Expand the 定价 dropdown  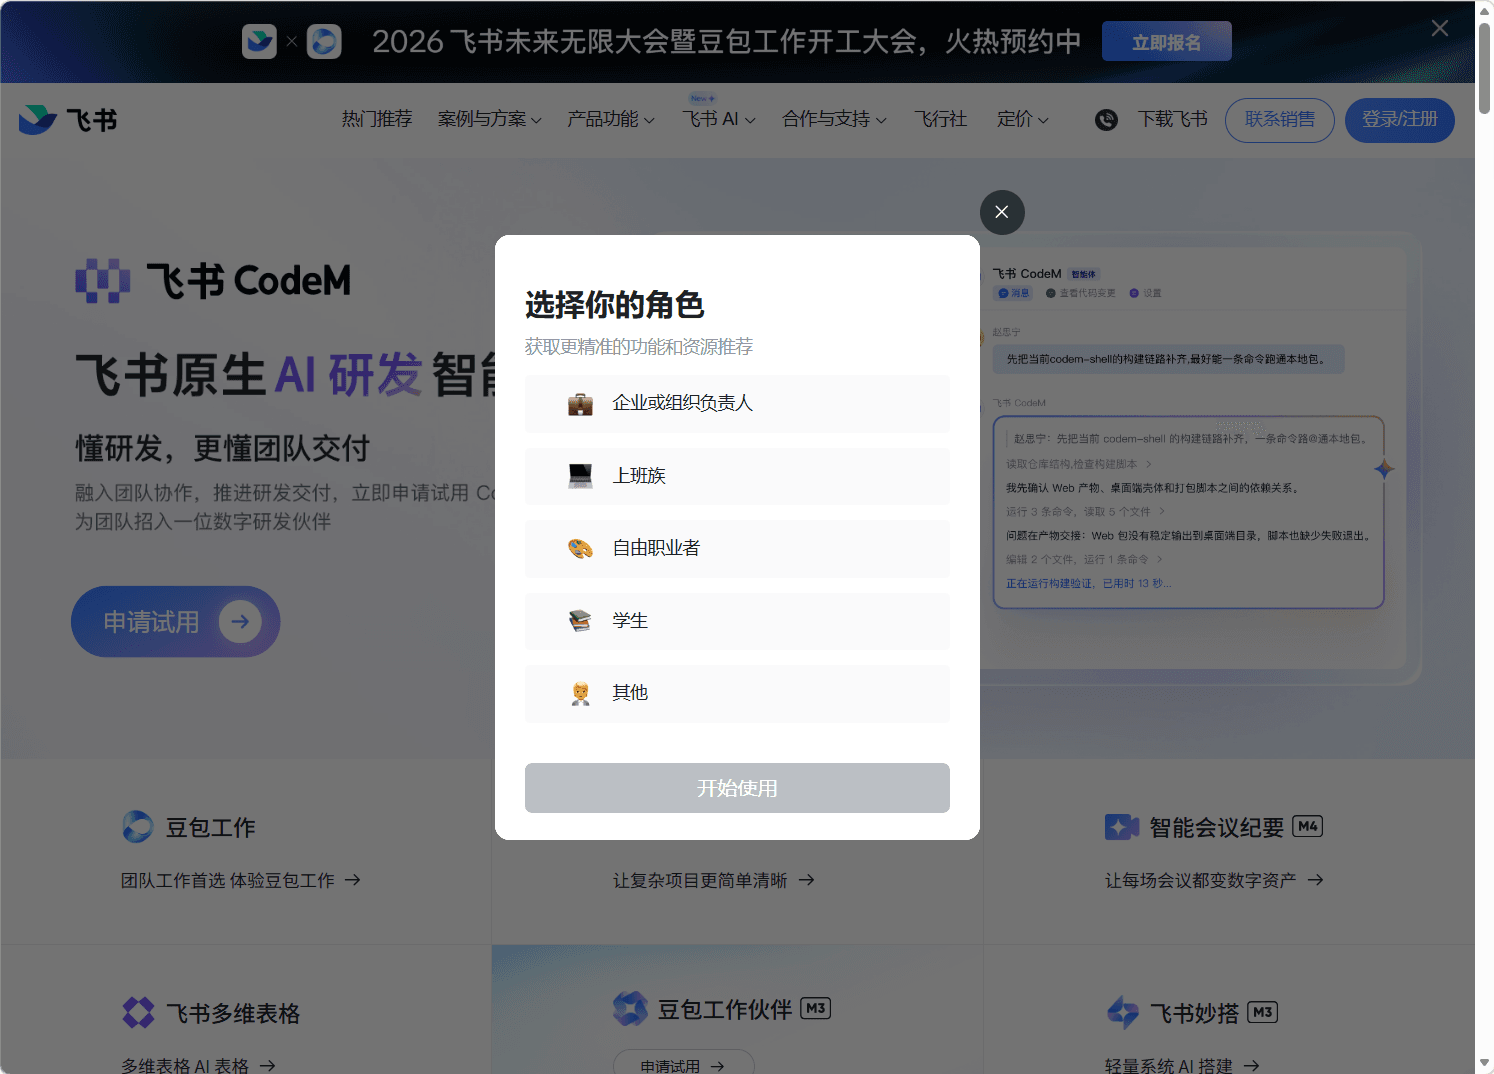(1023, 119)
